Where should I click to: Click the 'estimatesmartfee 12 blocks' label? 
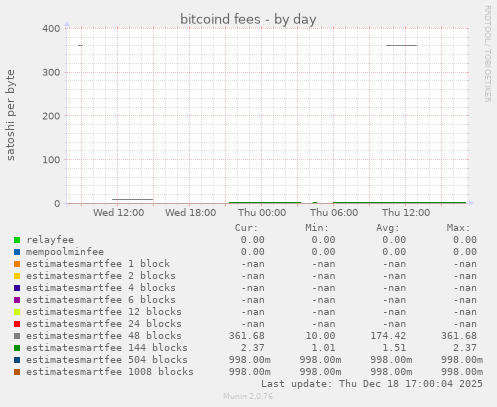(104, 312)
